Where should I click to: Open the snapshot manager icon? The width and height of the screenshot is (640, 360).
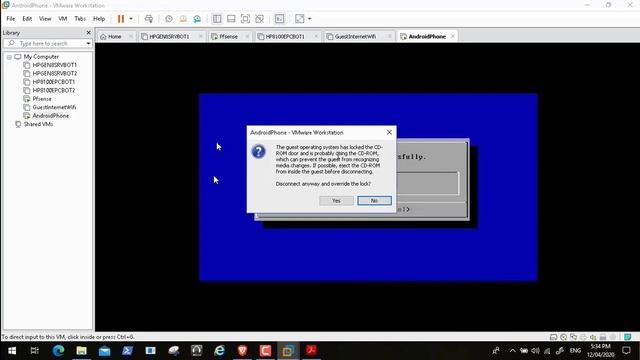pos(197,19)
